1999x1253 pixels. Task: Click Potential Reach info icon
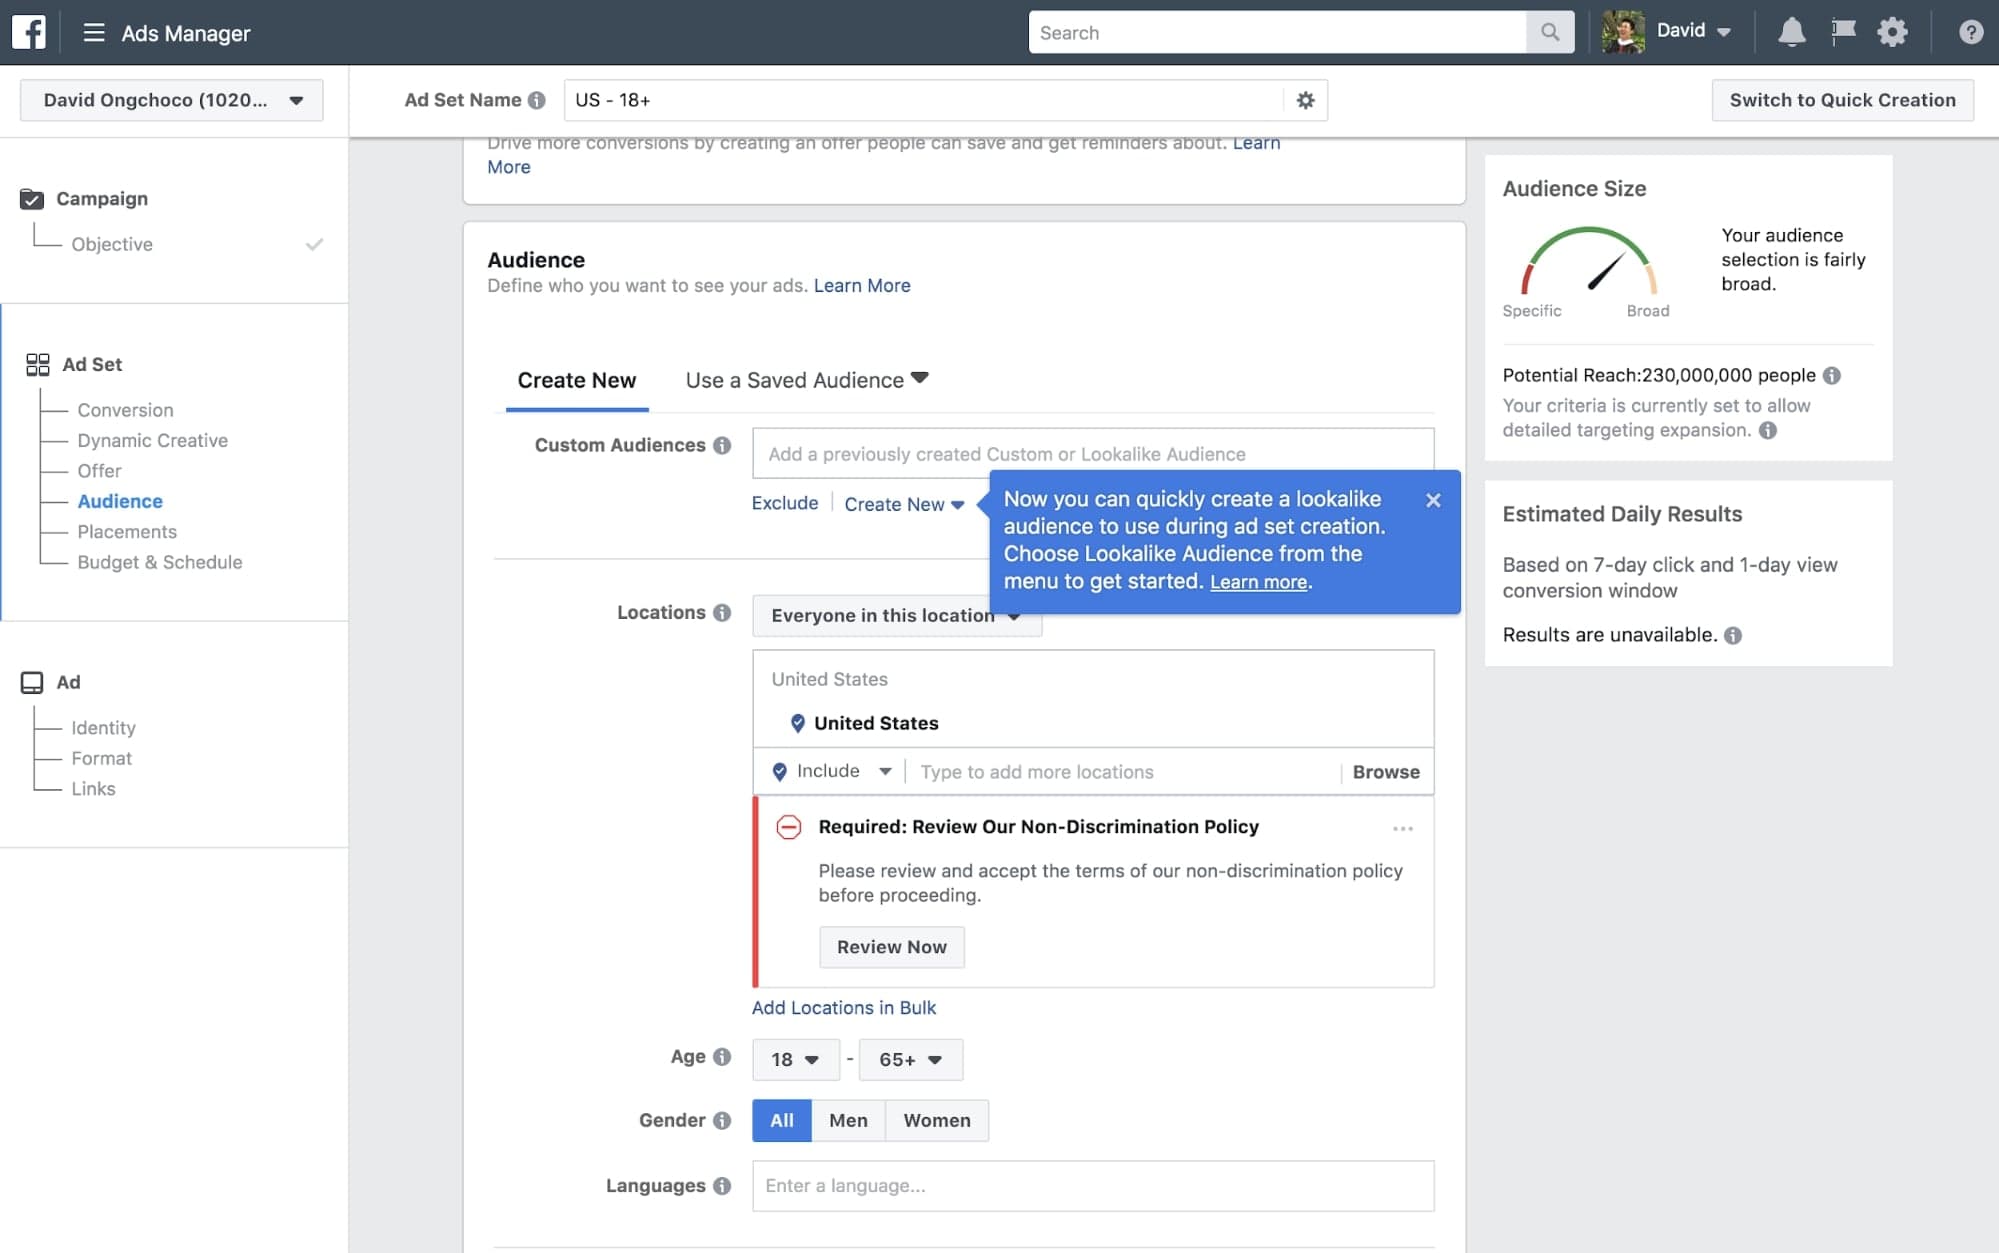pos(1831,375)
